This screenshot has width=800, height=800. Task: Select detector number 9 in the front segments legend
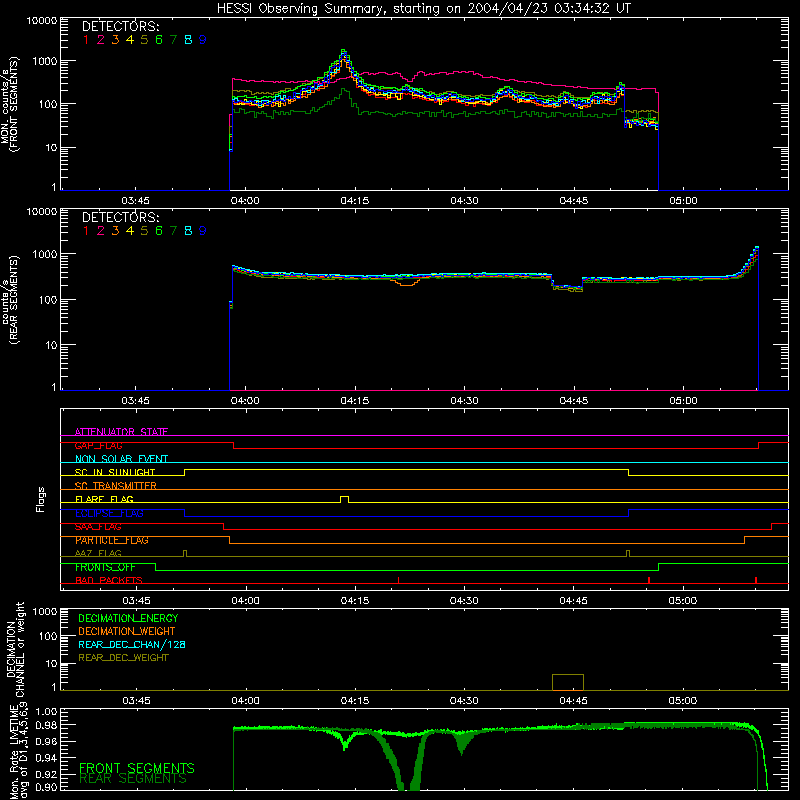coord(203,40)
